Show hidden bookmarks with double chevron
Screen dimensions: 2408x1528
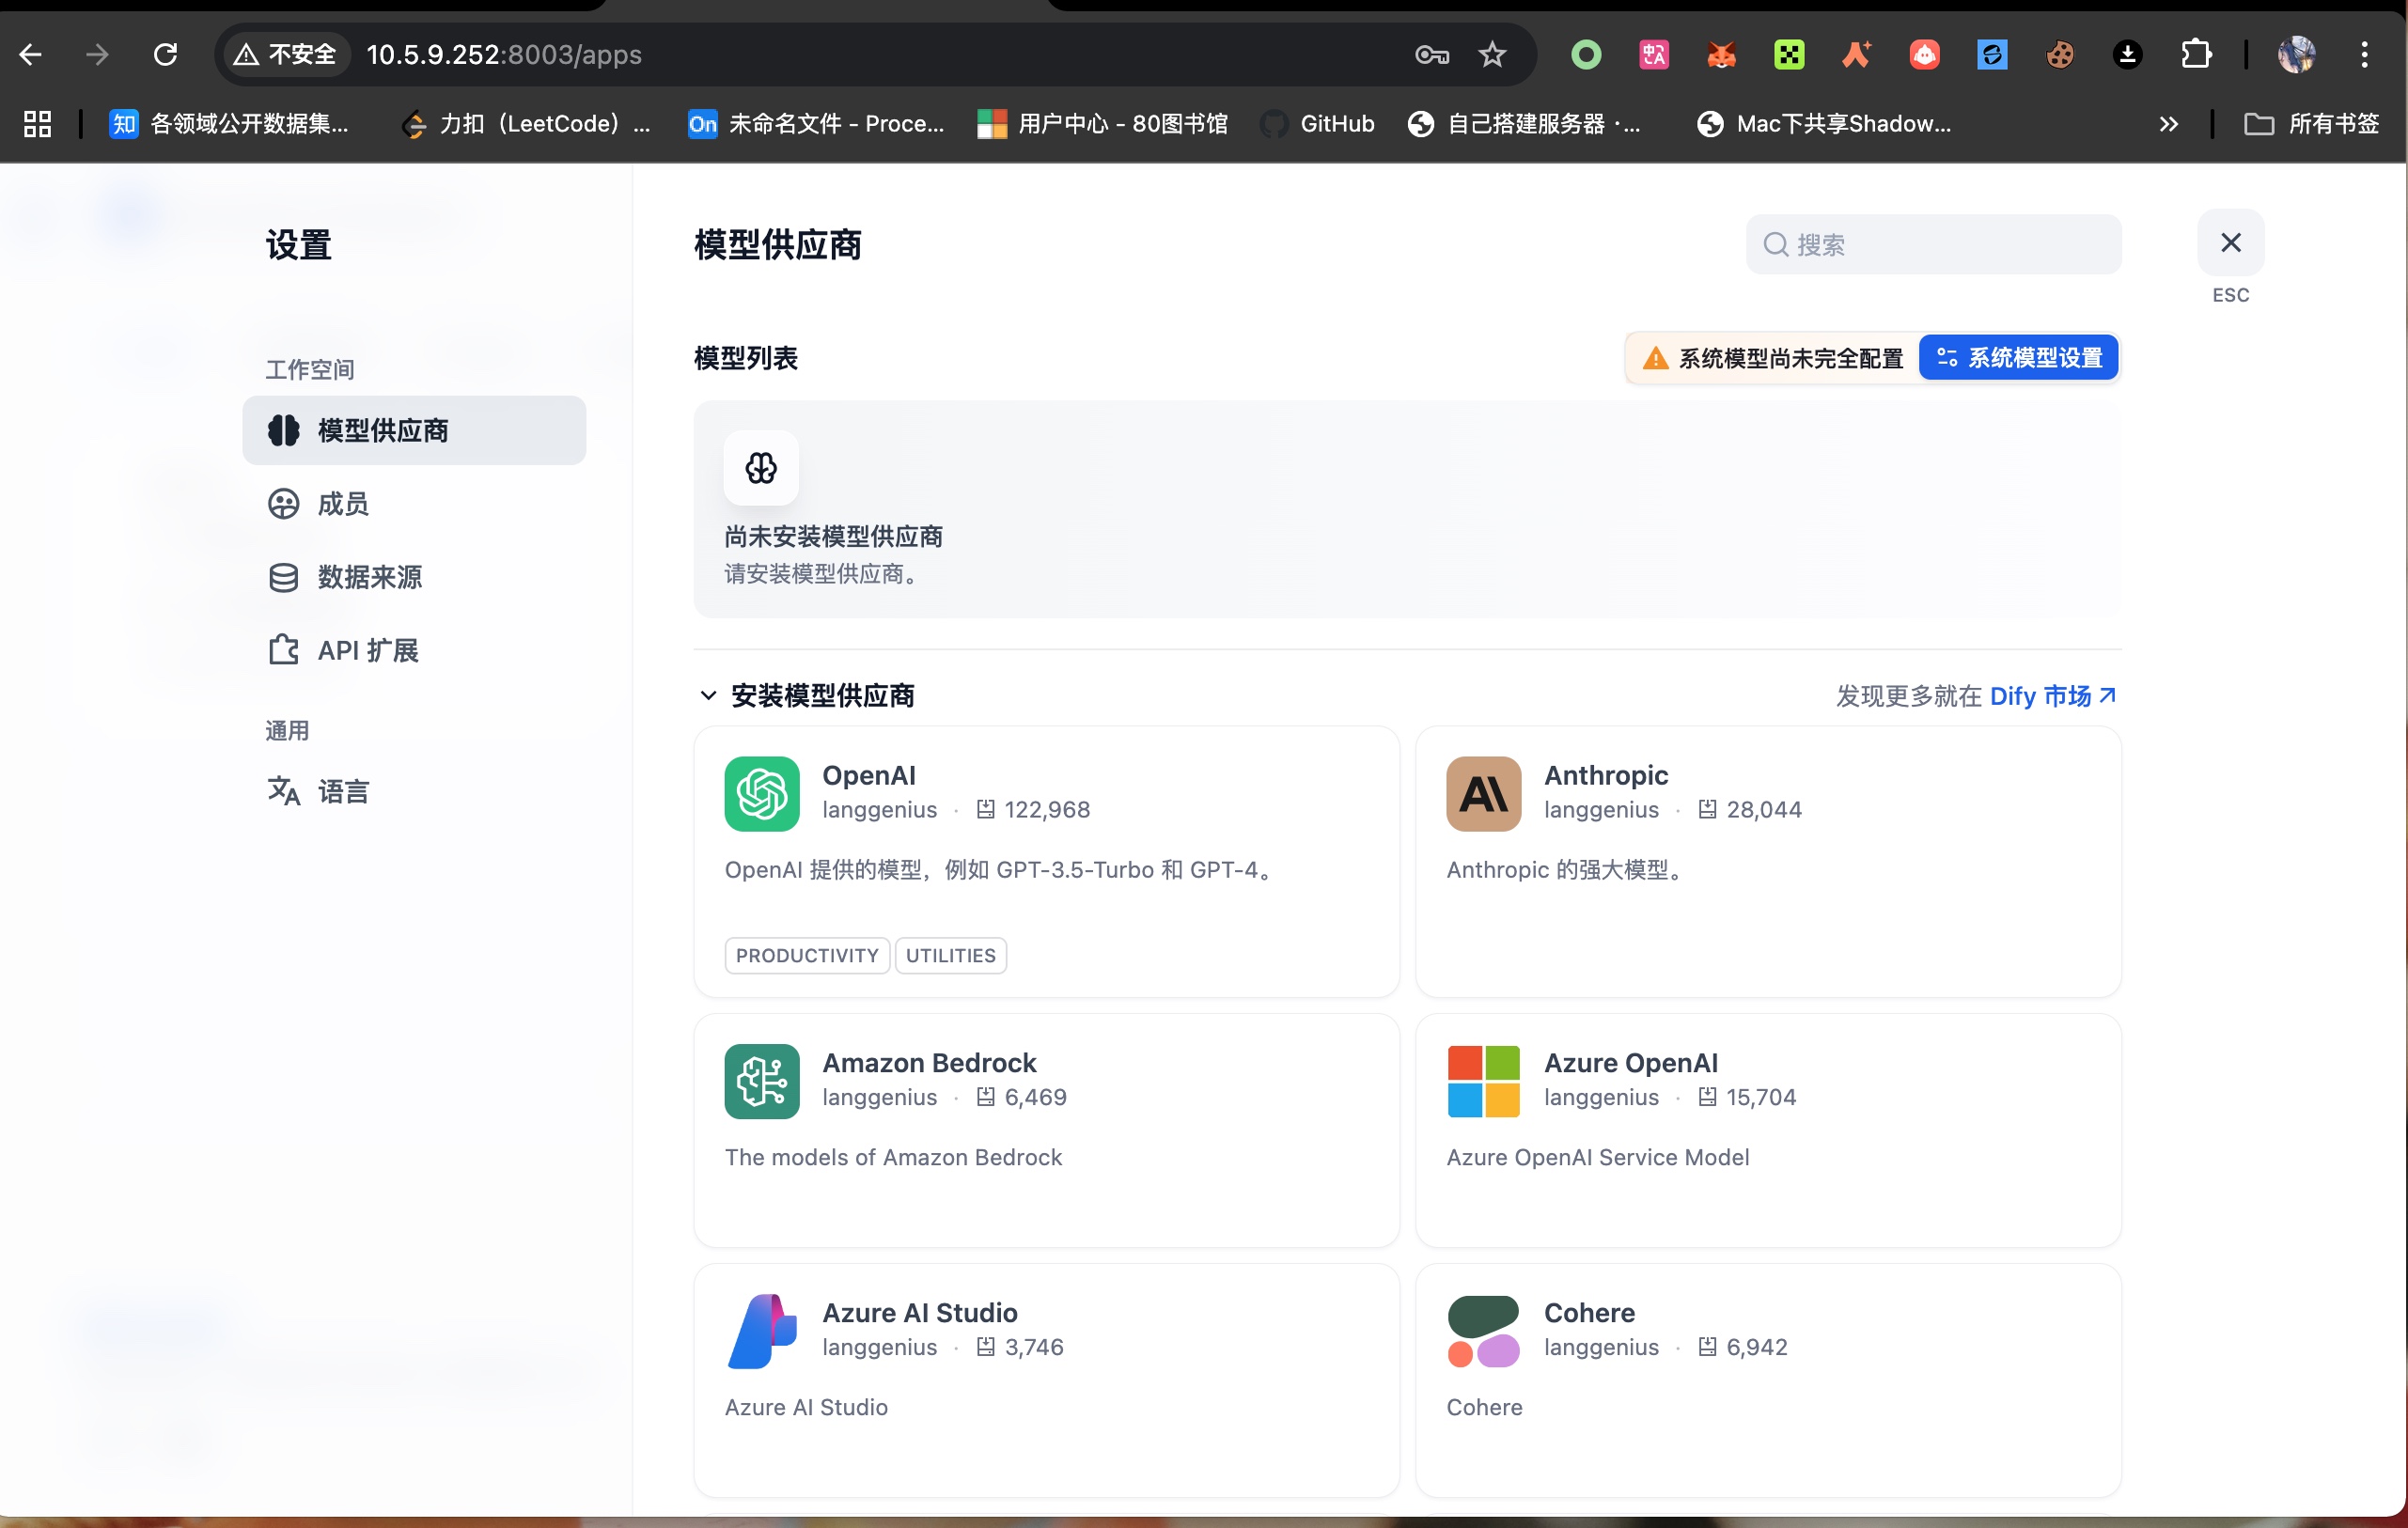[x=2168, y=124]
